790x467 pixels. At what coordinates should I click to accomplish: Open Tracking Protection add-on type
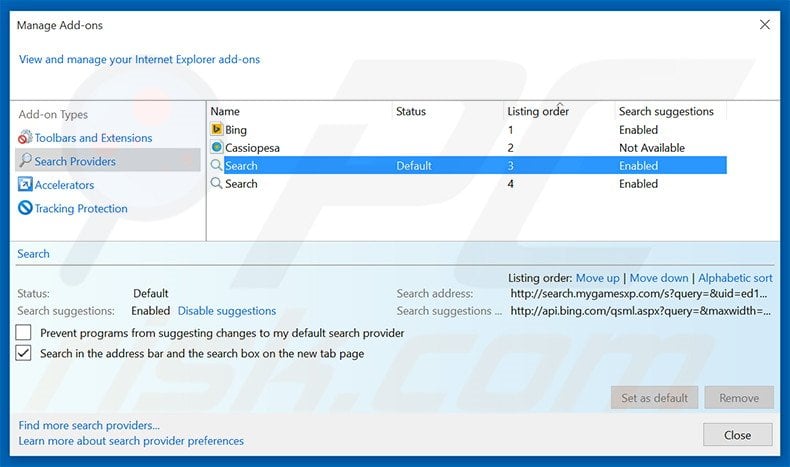[81, 209]
